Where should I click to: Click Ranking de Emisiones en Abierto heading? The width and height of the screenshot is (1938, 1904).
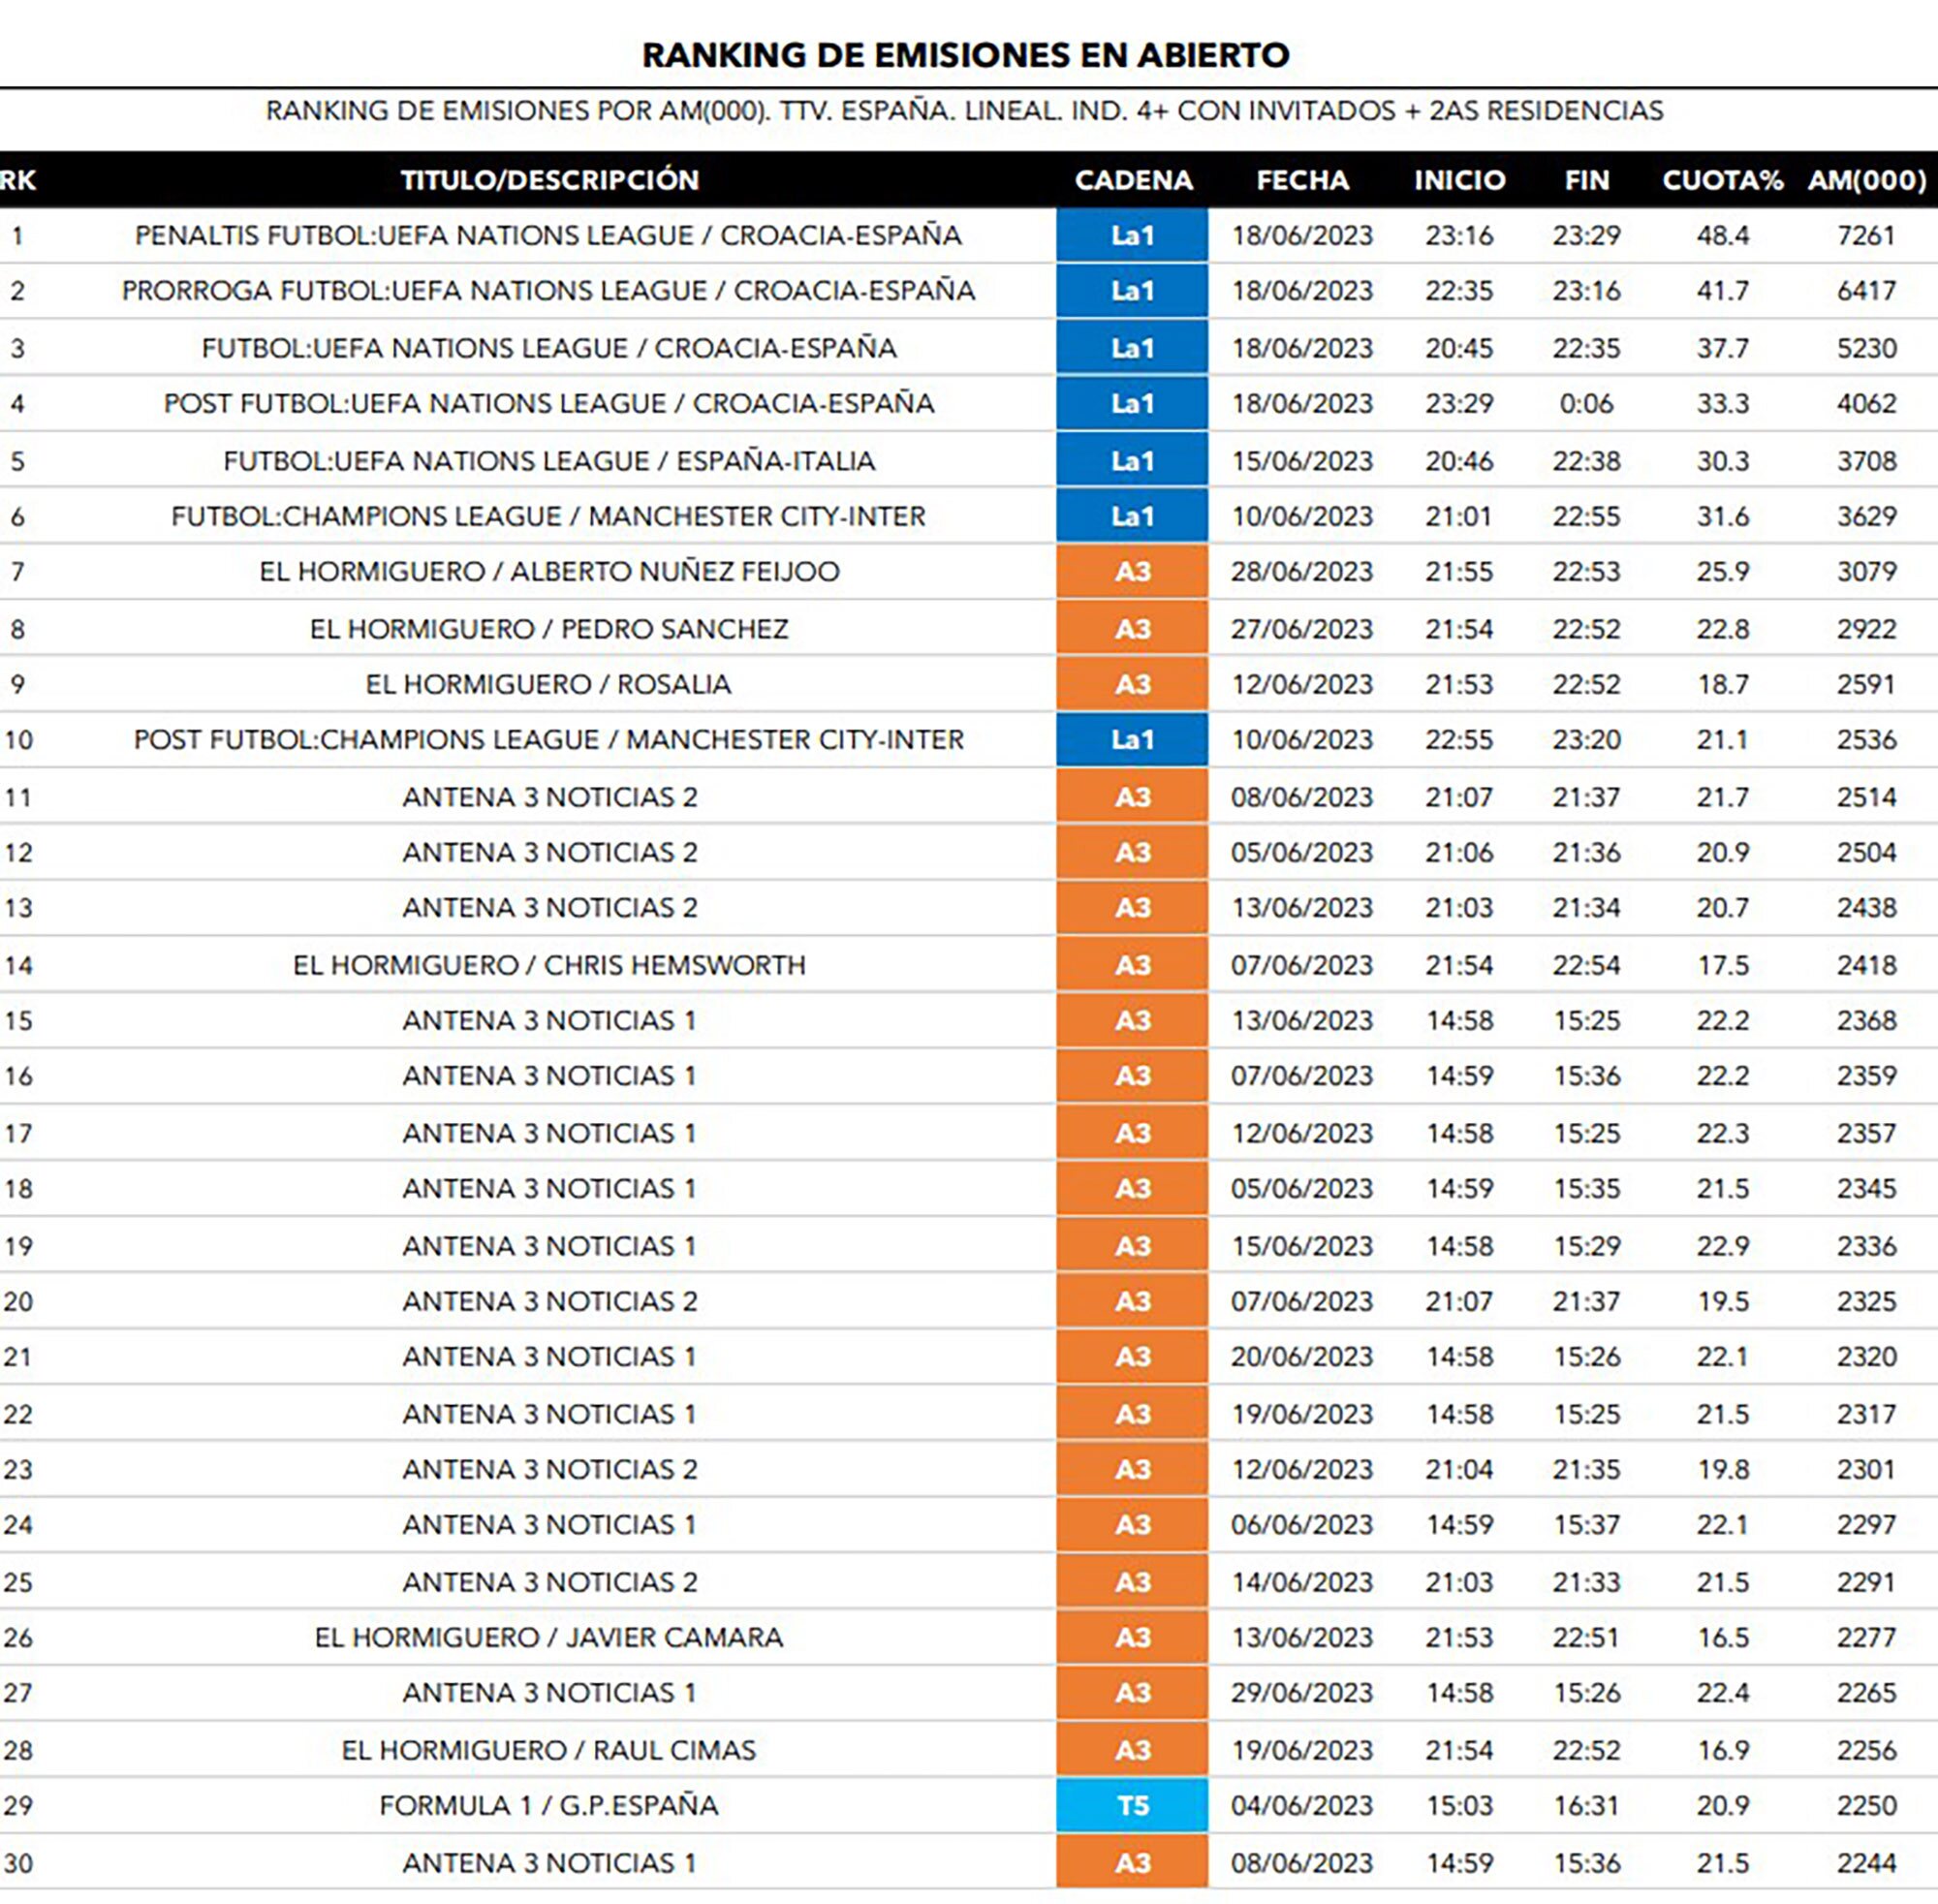pos(965,55)
